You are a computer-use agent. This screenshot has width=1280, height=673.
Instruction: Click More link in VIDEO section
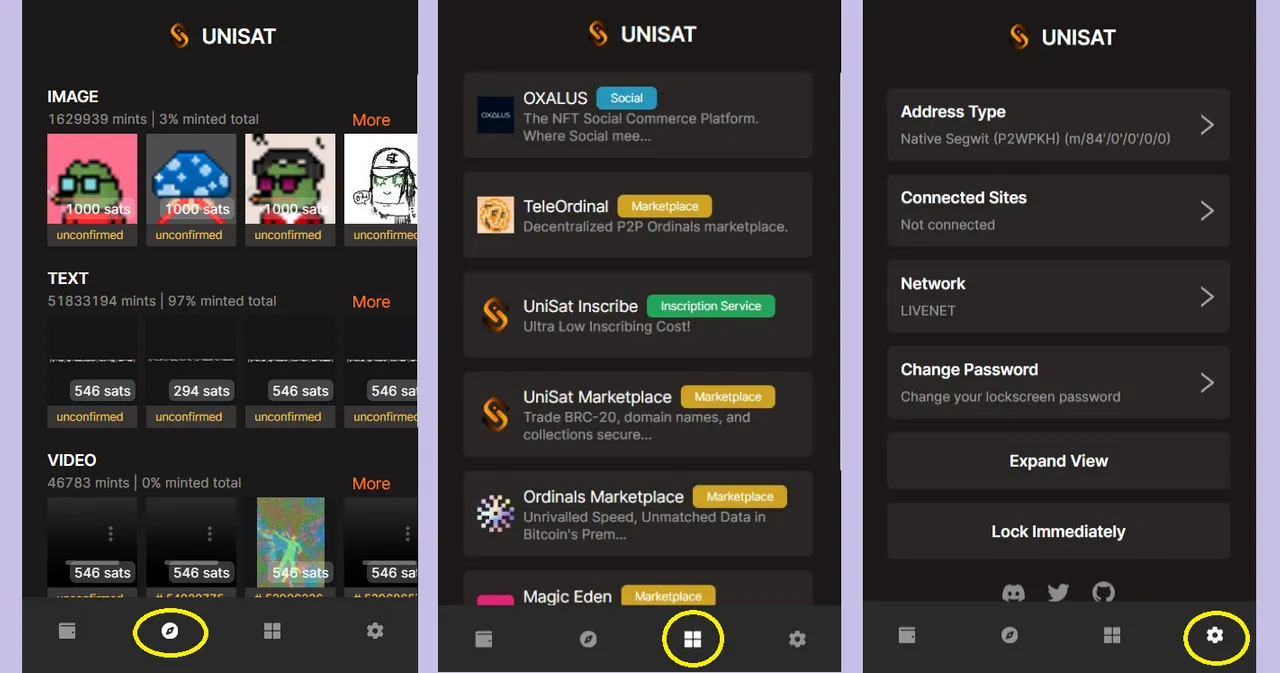pos(371,484)
